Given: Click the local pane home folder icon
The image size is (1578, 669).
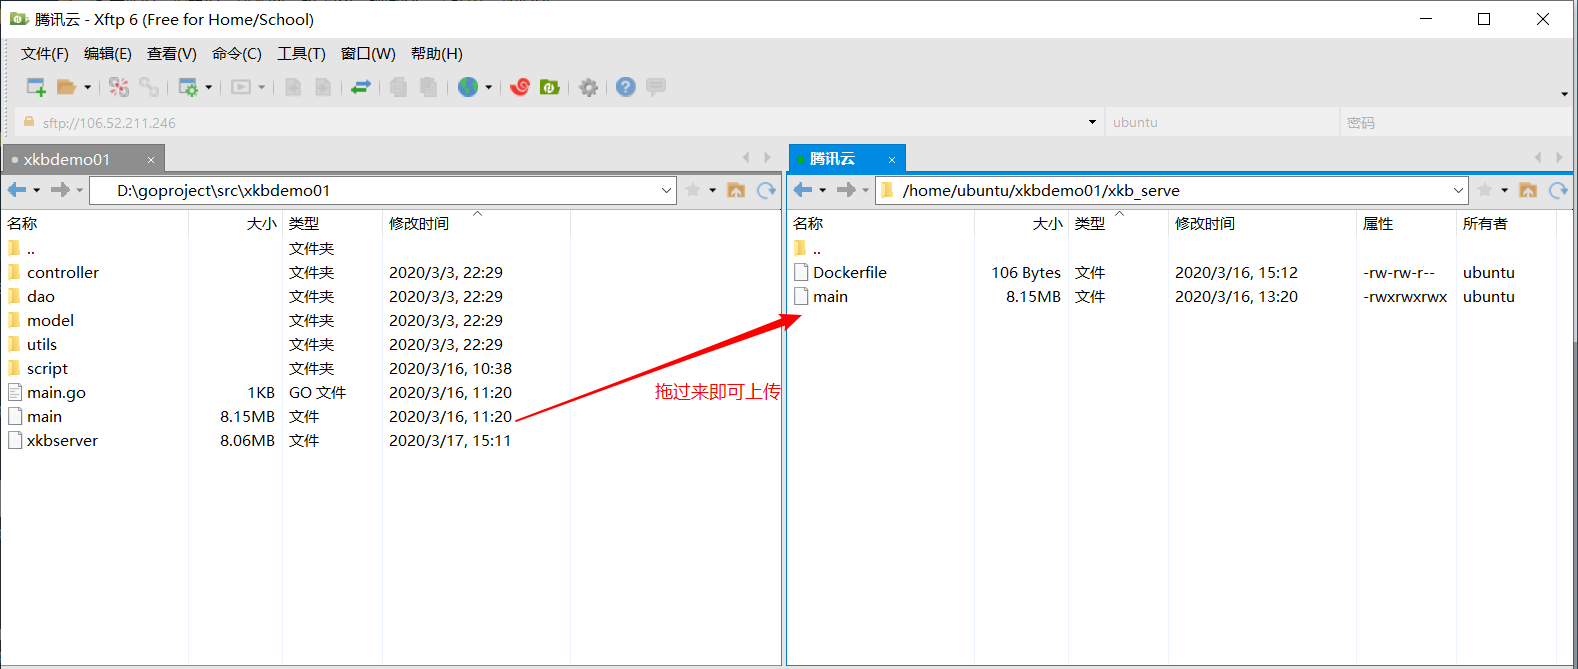Looking at the screenshot, I should pyautogui.click(x=736, y=190).
